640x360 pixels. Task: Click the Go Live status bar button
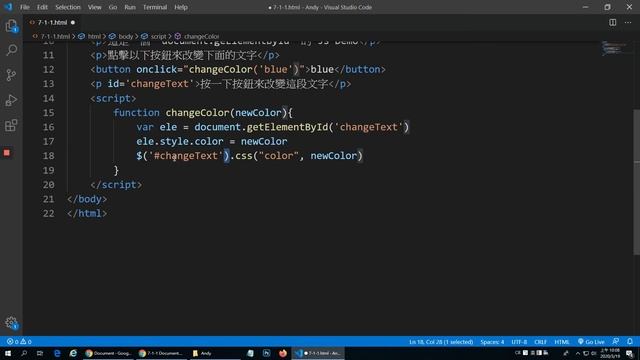point(591,342)
